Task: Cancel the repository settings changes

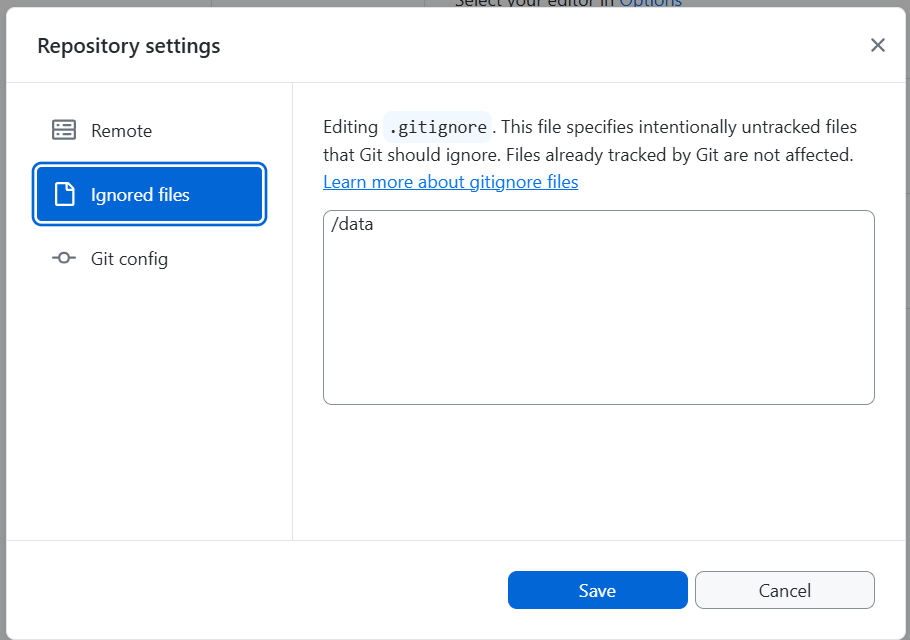Action: (784, 590)
